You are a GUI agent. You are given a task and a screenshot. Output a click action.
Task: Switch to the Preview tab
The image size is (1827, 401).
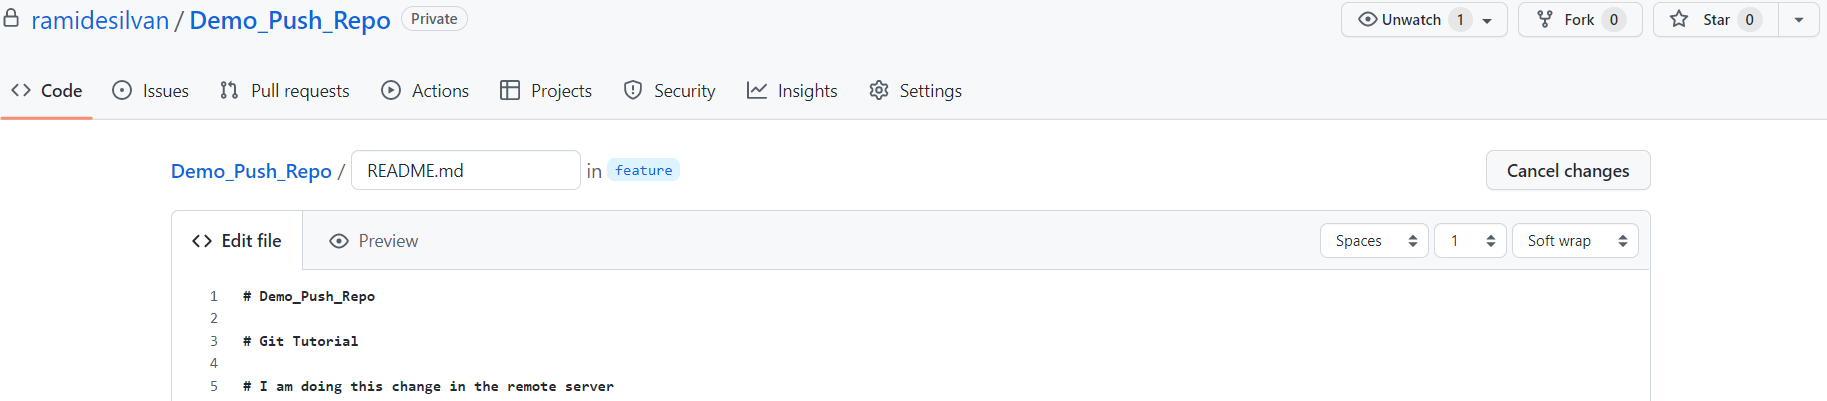pyautogui.click(x=374, y=241)
